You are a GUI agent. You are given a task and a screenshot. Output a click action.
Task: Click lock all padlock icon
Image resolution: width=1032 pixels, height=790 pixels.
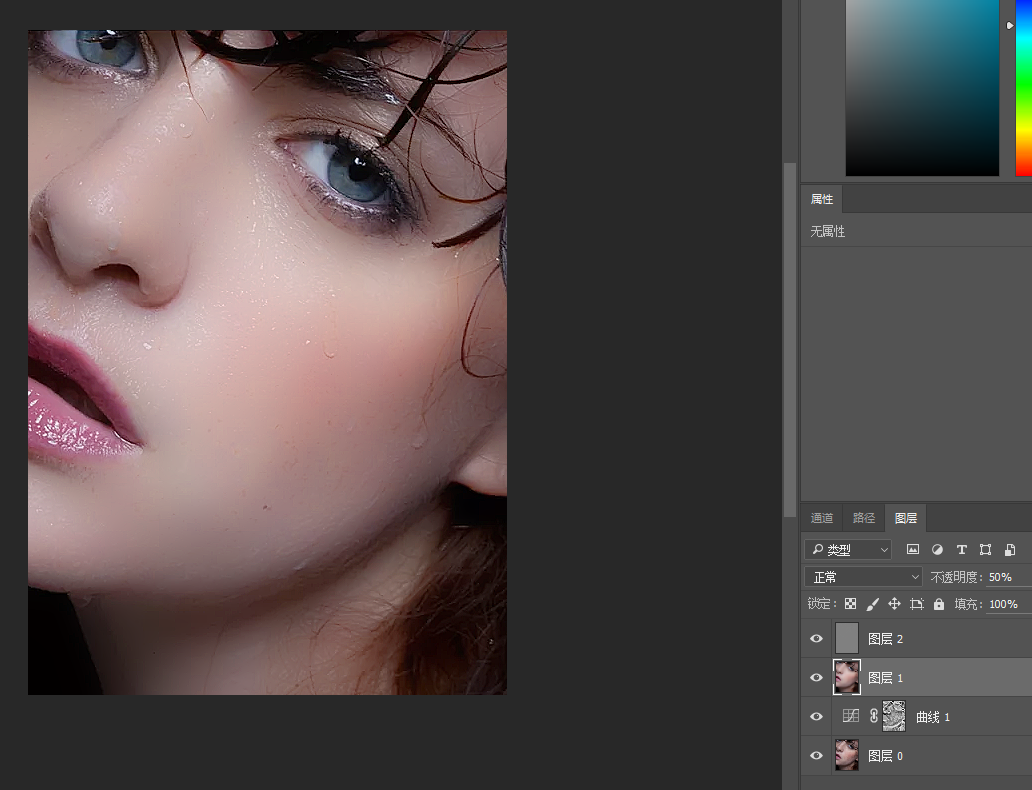(x=939, y=604)
